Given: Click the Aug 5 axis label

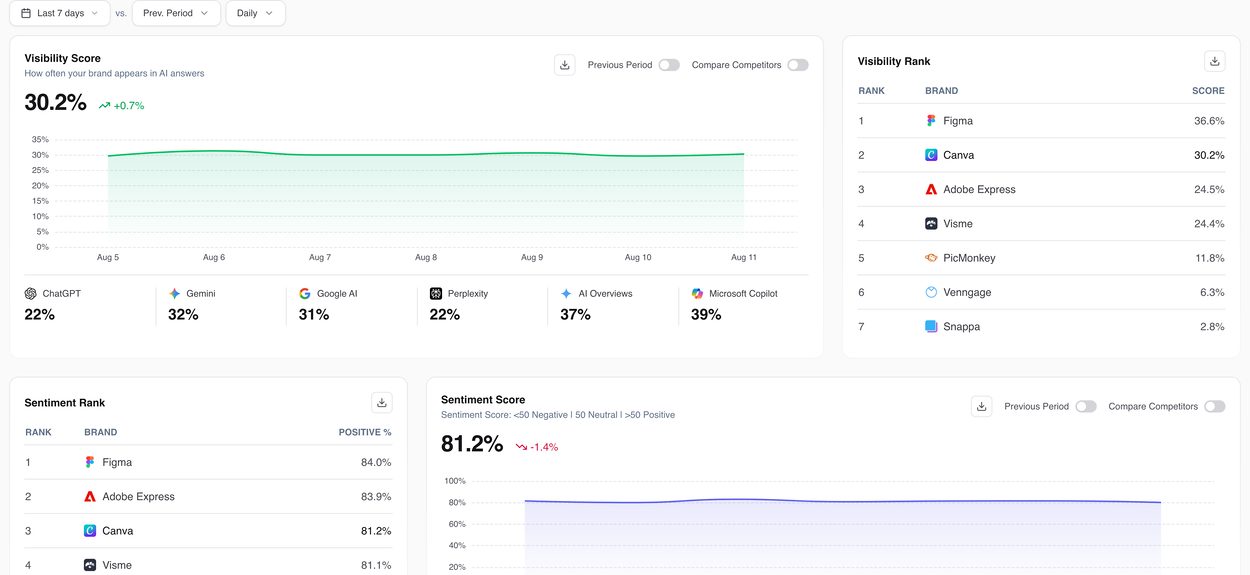Looking at the screenshot, I should (108, 258).
